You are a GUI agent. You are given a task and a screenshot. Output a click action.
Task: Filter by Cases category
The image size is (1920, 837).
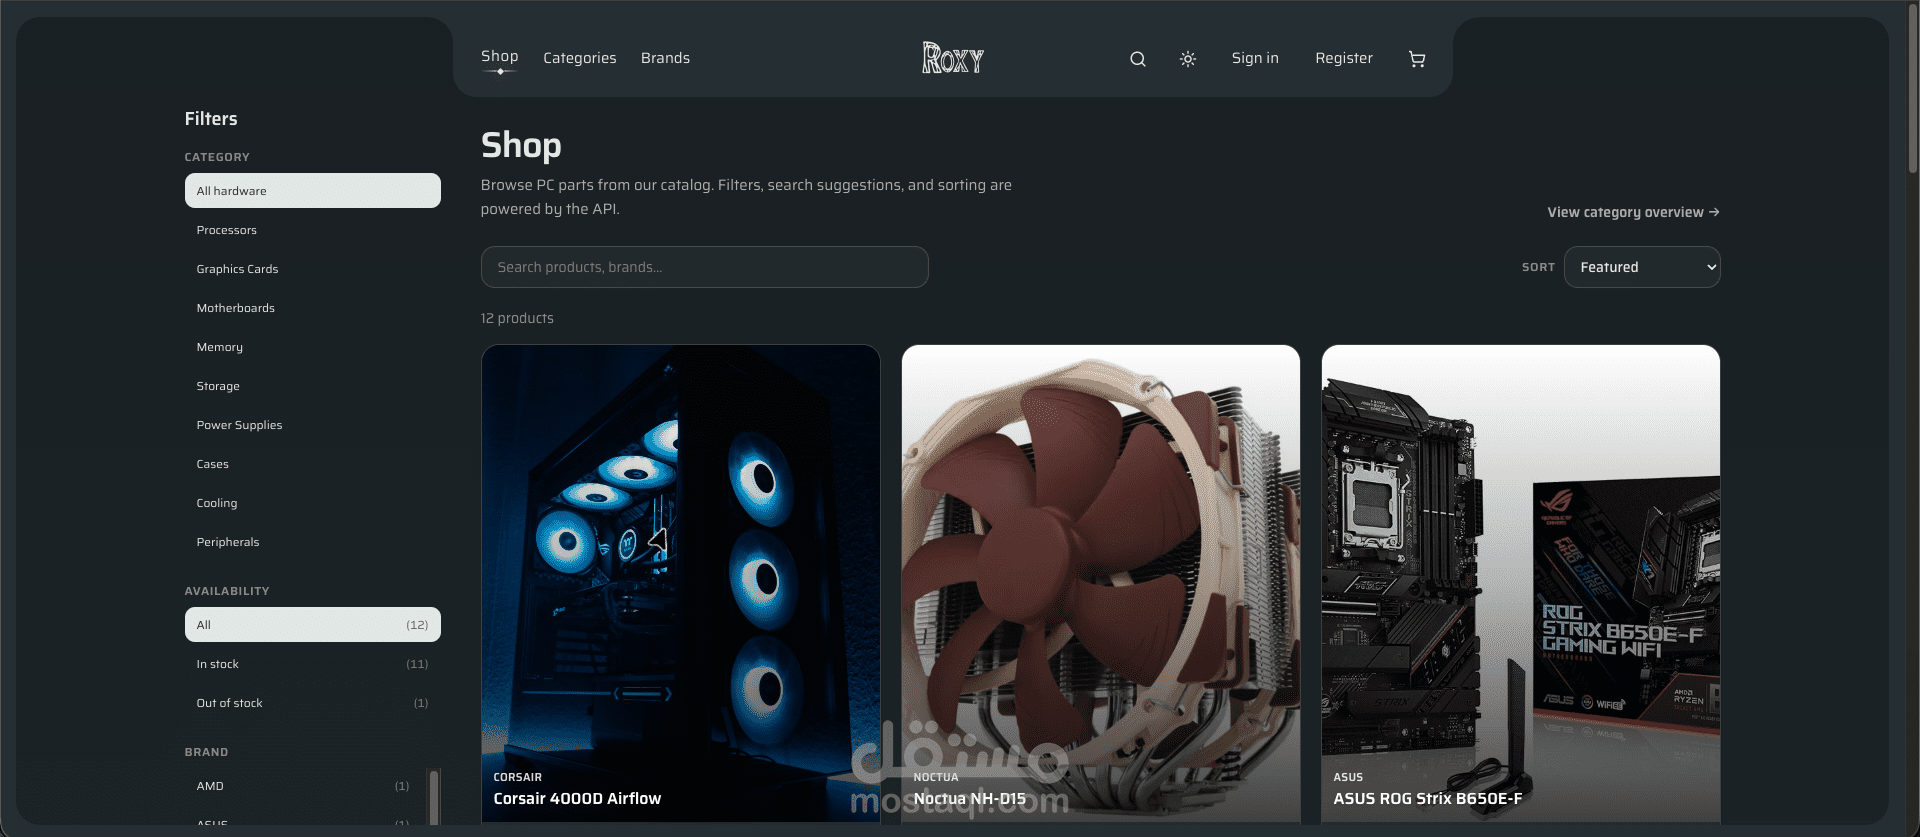312,464
